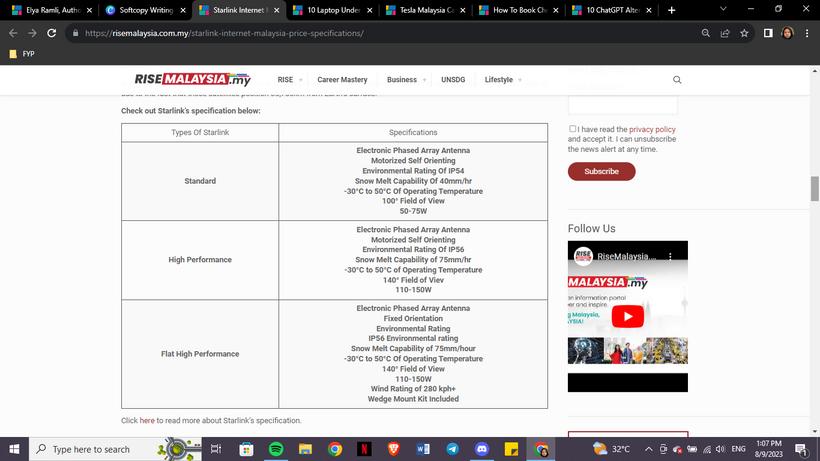Screen dimensions: 820x461
Task: Click RiseMalaysia.my logo
Action: tap(192, 79)
